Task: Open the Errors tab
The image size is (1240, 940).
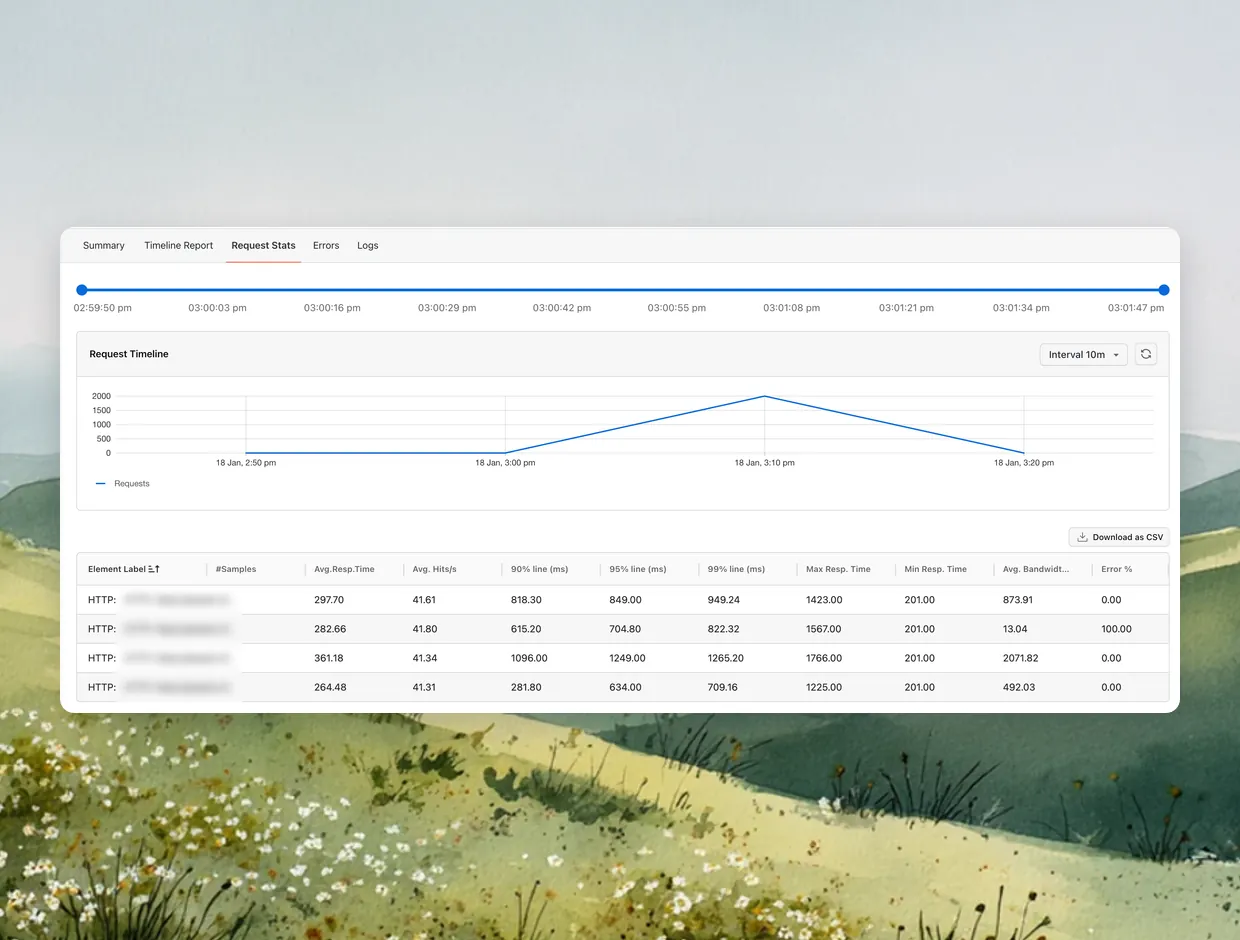Action: click(326, 245)
